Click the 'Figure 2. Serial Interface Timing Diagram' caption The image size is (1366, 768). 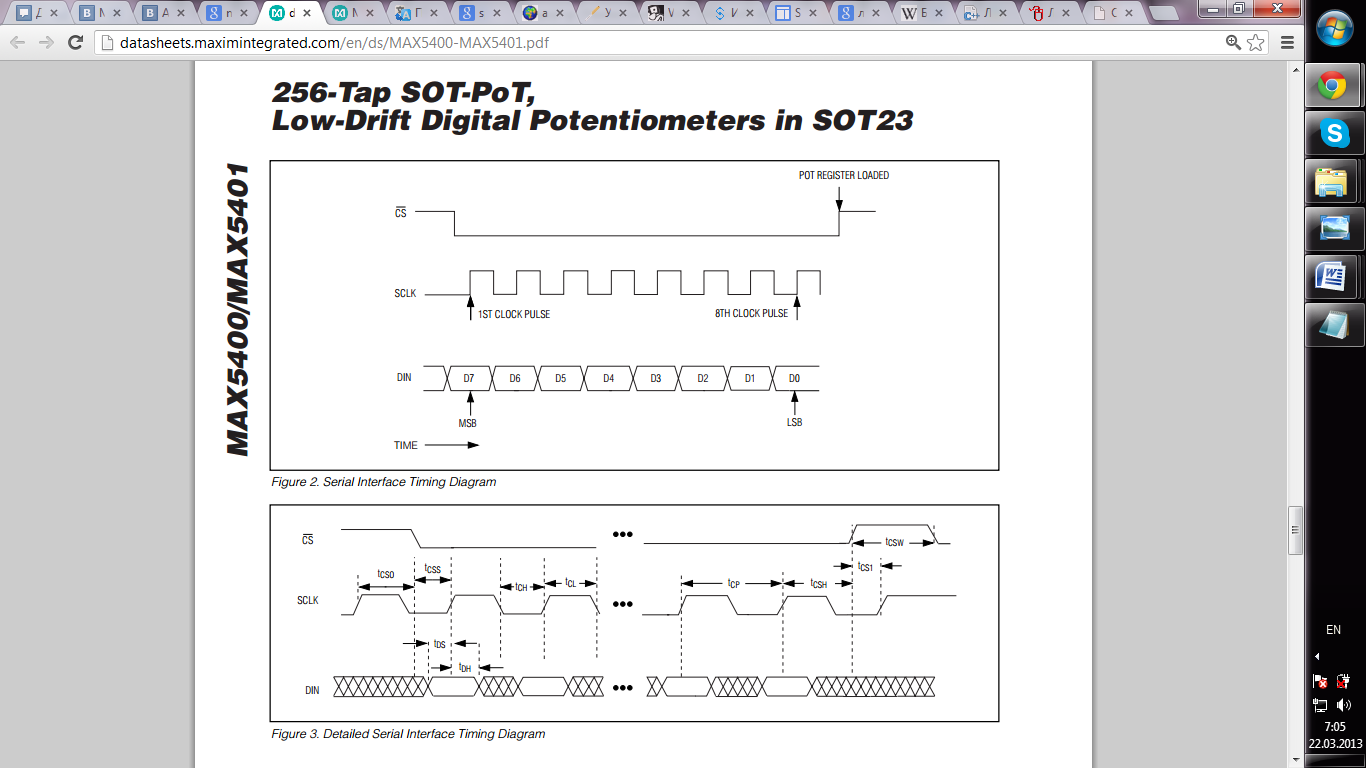coord(384,482)
